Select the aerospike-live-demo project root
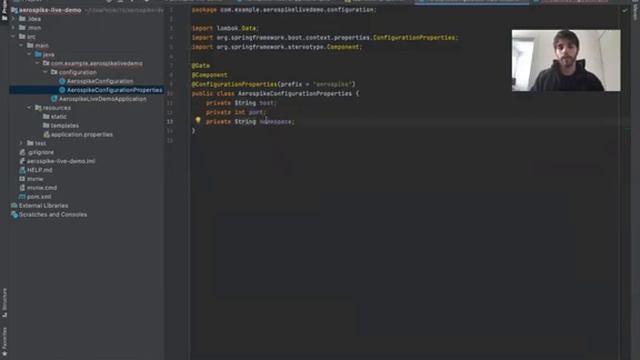640x360 pixels. click(x=50, y=10)
